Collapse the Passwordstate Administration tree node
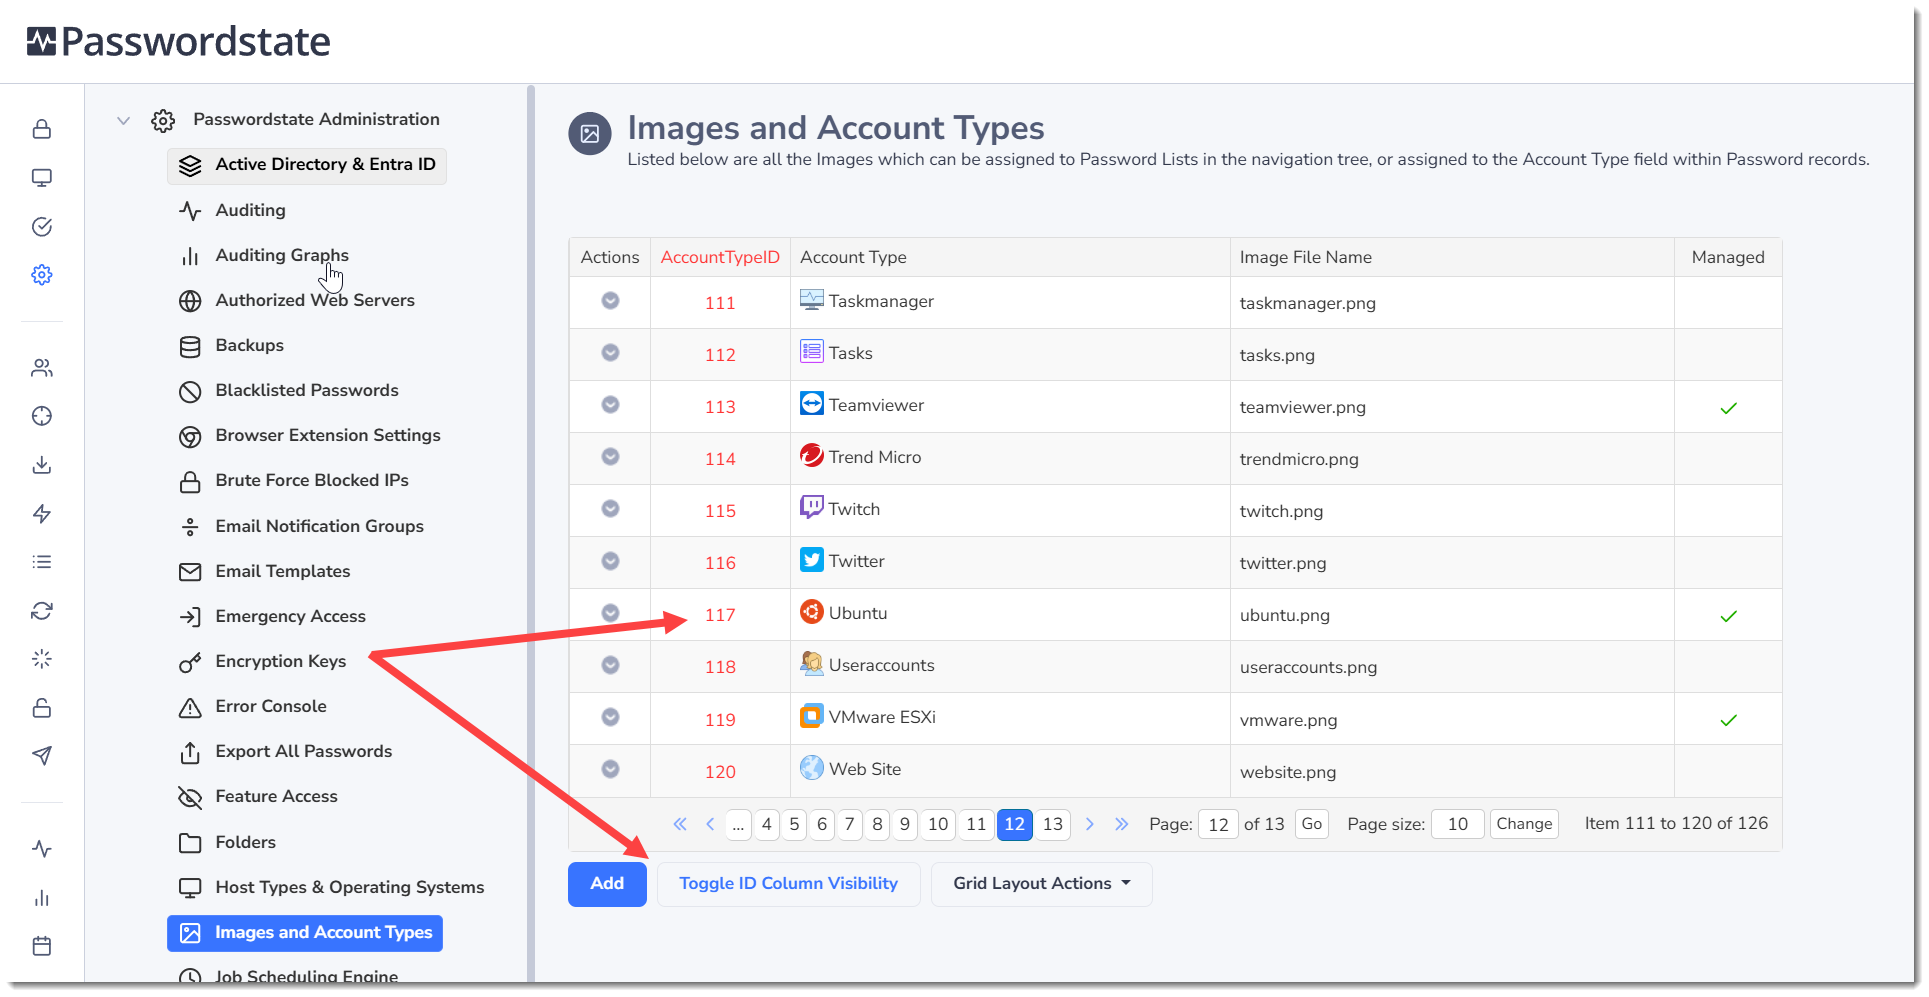This screenshot has width=1929, height=997. pos(124,120)
